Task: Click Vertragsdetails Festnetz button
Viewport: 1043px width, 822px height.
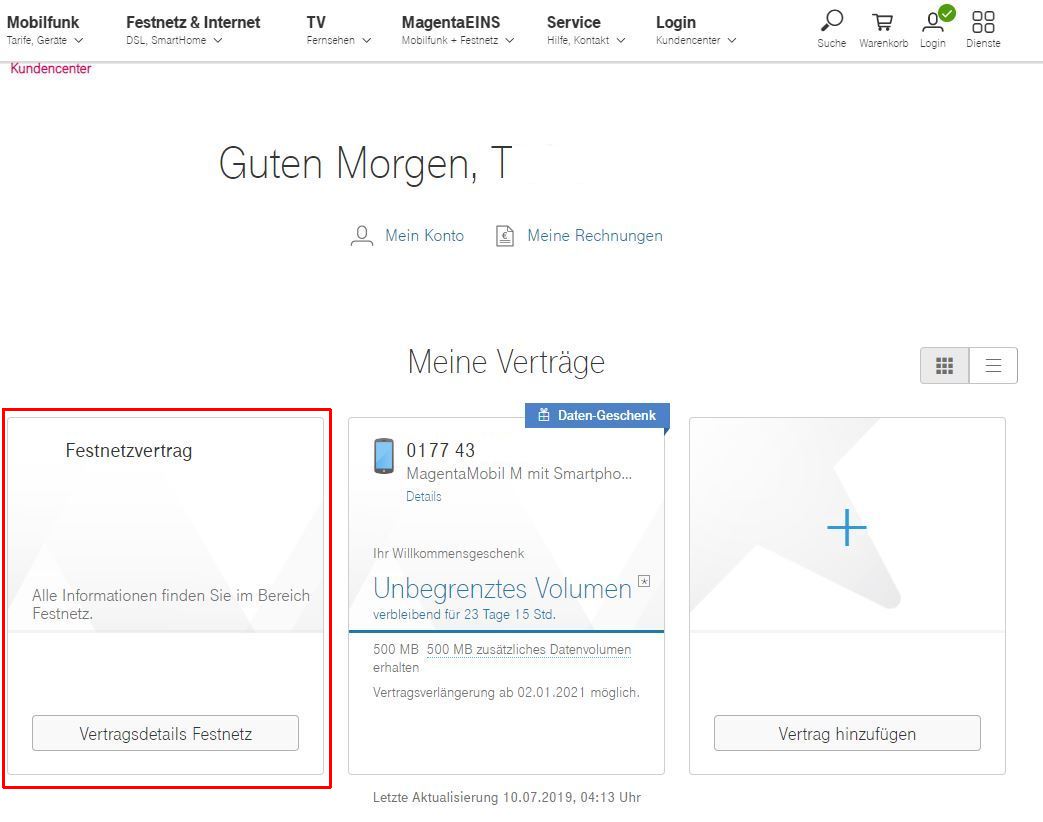Action: click(166, 734)
